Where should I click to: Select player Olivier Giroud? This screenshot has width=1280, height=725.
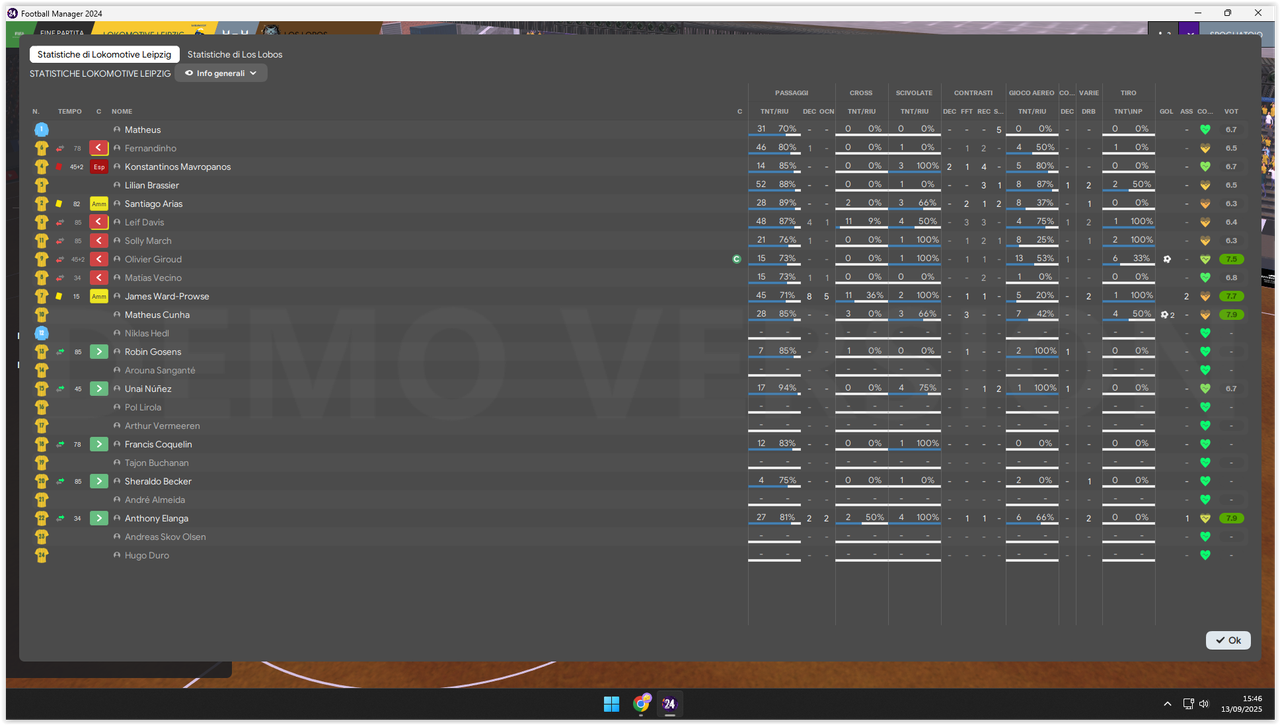153,259
